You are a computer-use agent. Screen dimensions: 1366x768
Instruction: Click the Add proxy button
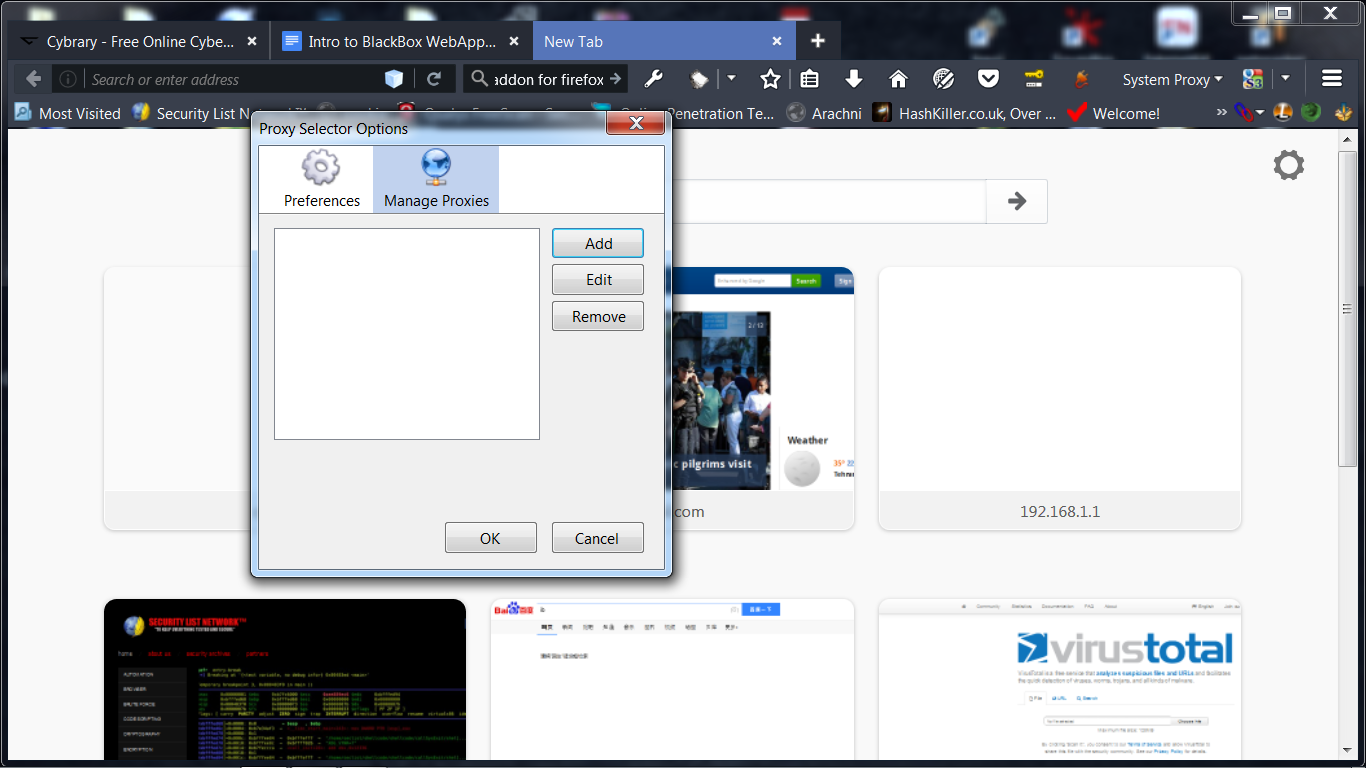598,243
